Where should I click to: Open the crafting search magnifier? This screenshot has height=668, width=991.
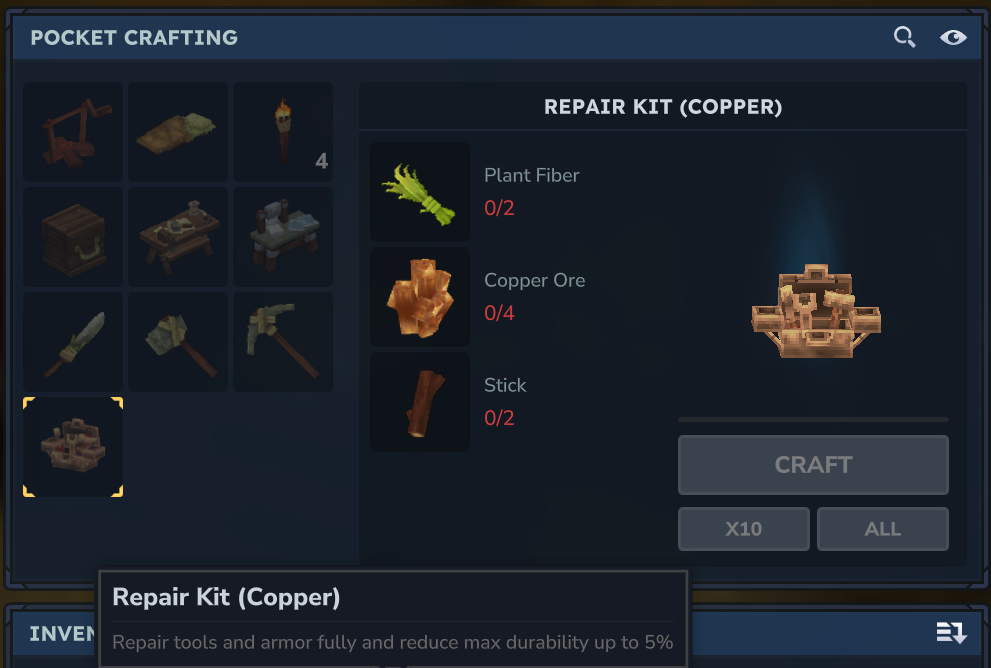pyautogui.click(x=904, y=37)
